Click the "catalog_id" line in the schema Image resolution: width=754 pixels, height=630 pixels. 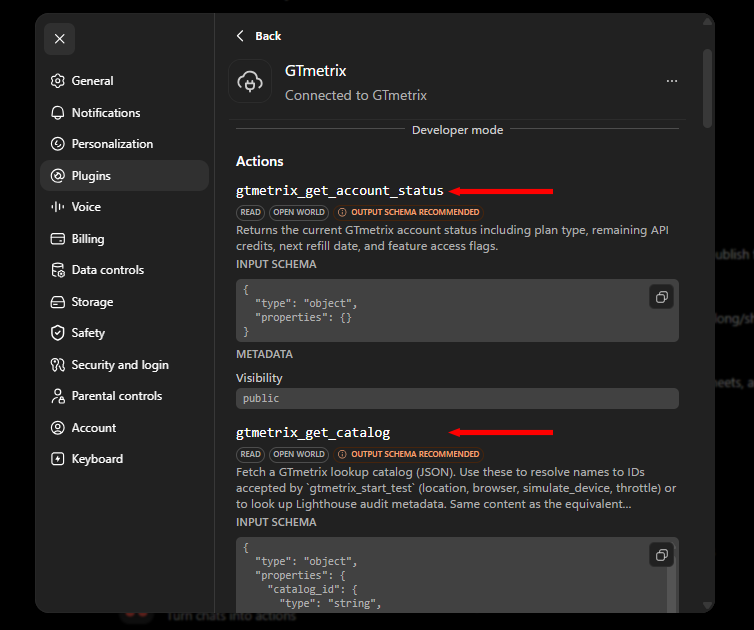tap(312, 590)
